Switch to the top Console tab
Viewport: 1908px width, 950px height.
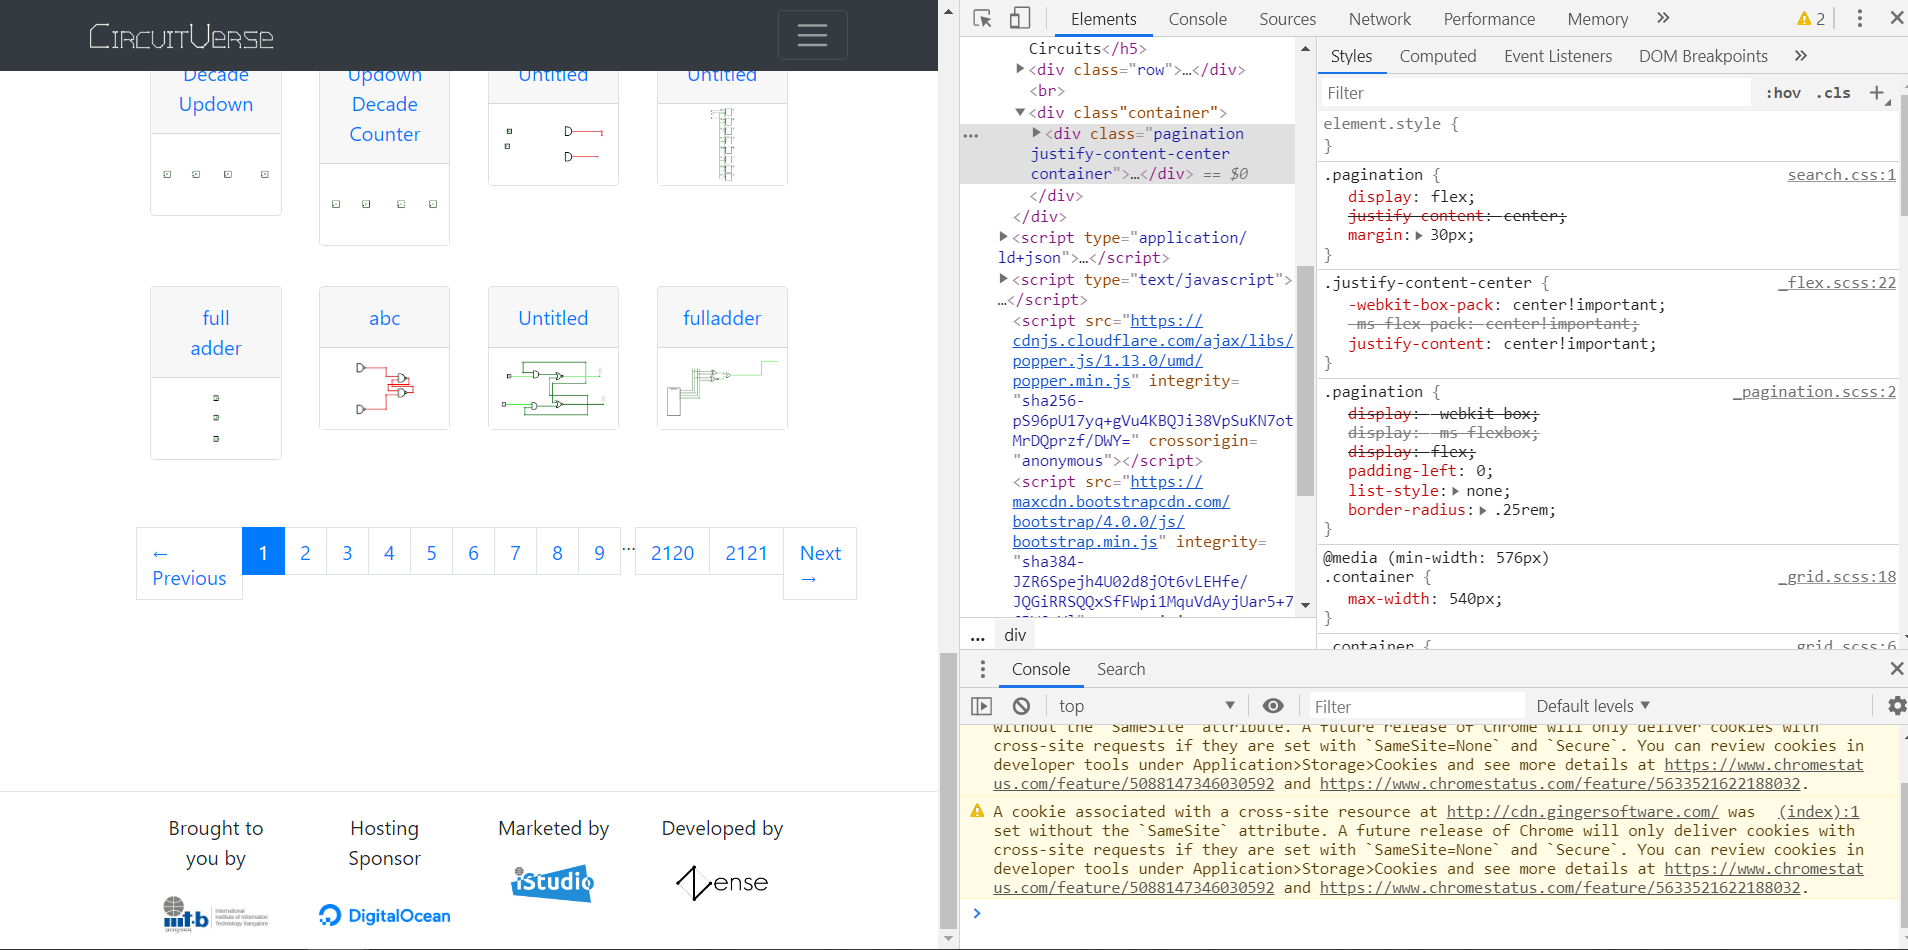click(1197, 19)
